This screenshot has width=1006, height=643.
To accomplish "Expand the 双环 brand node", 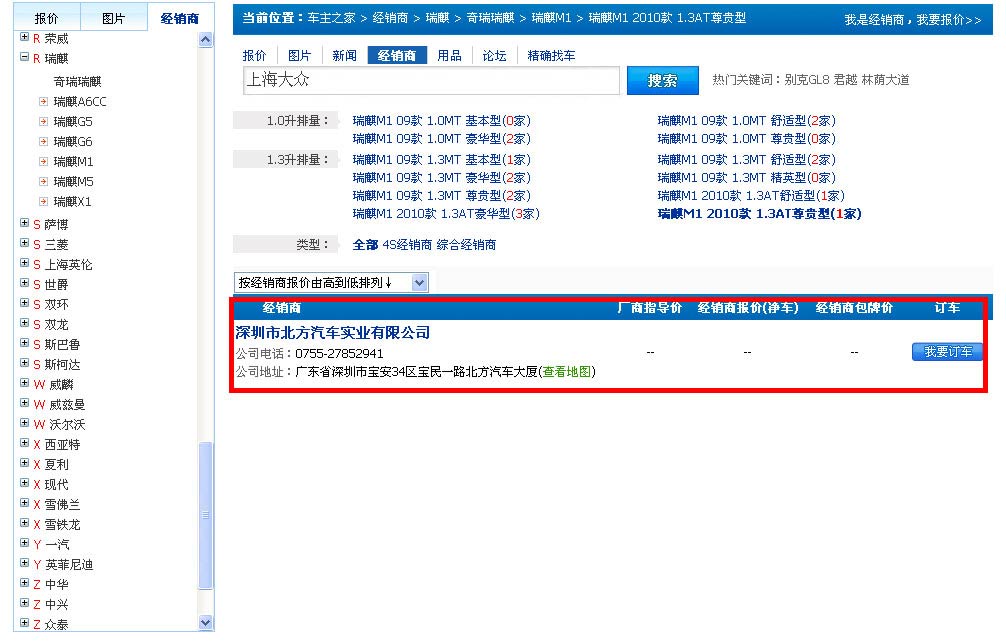I will 24,302.
